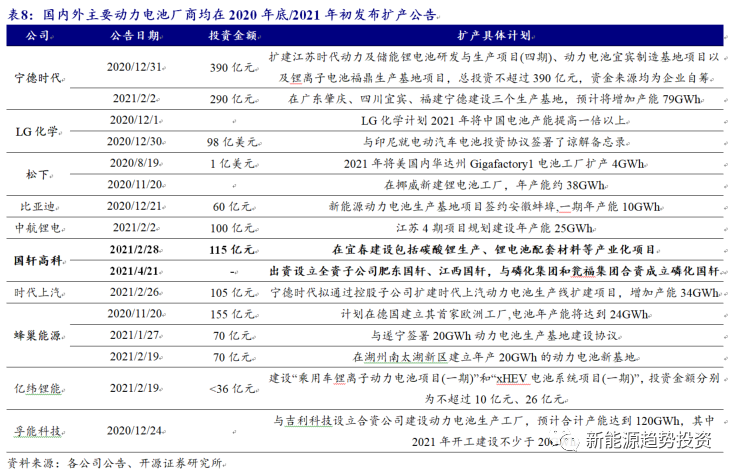
Task: Select the company cell 时代上汽
Action: click(x=38, y=293)
